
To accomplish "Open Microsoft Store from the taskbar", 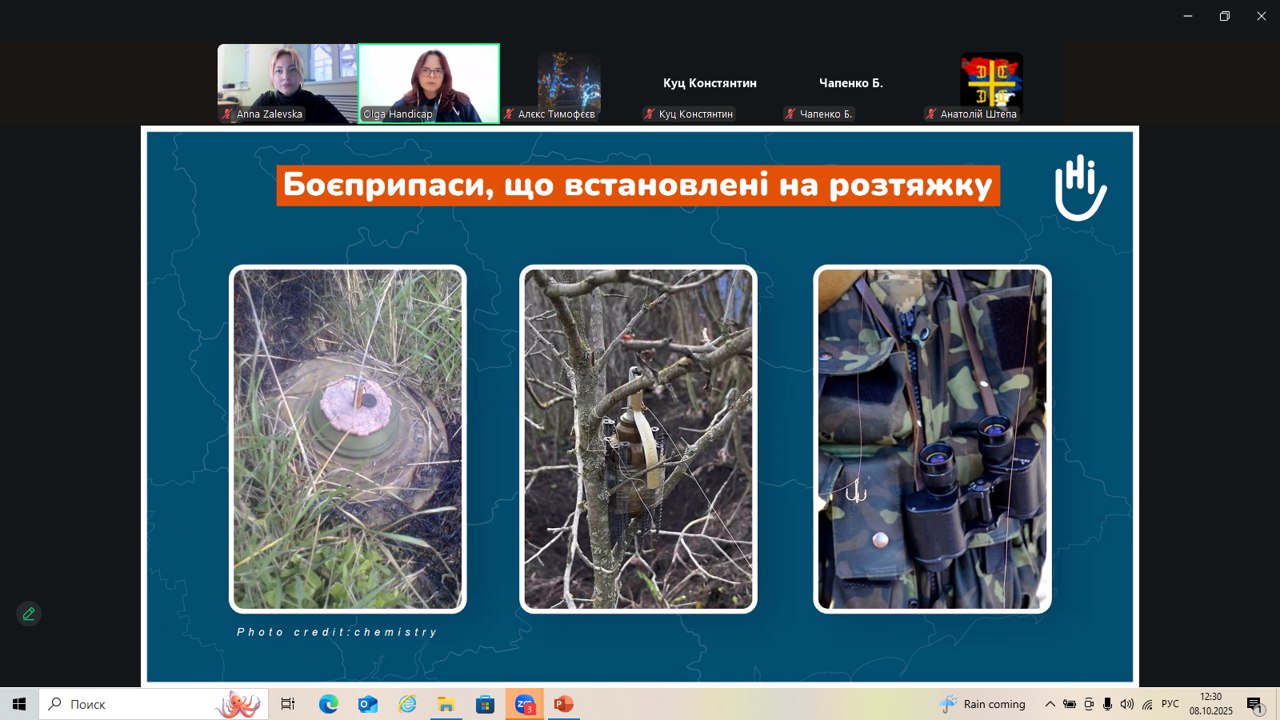I will [x=484, y=704].
